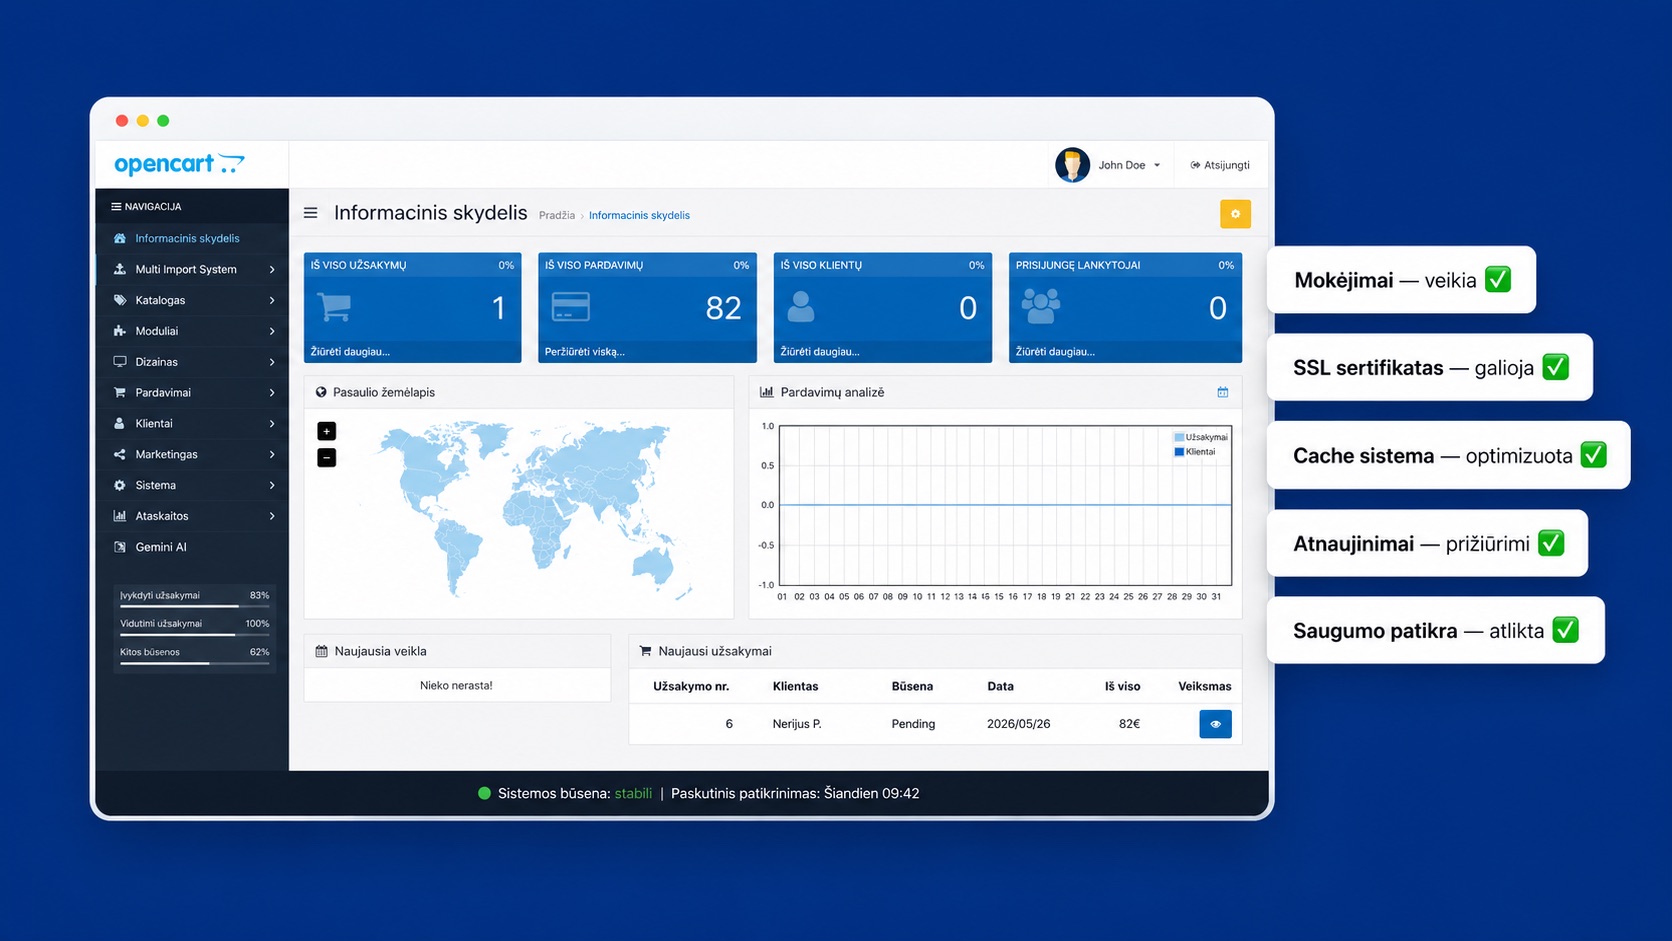The width and height of the screenshot is (1672, 941).
Task: Click group icon in Prisijungę lankytojai tile
Action: tap(1041, 306)
